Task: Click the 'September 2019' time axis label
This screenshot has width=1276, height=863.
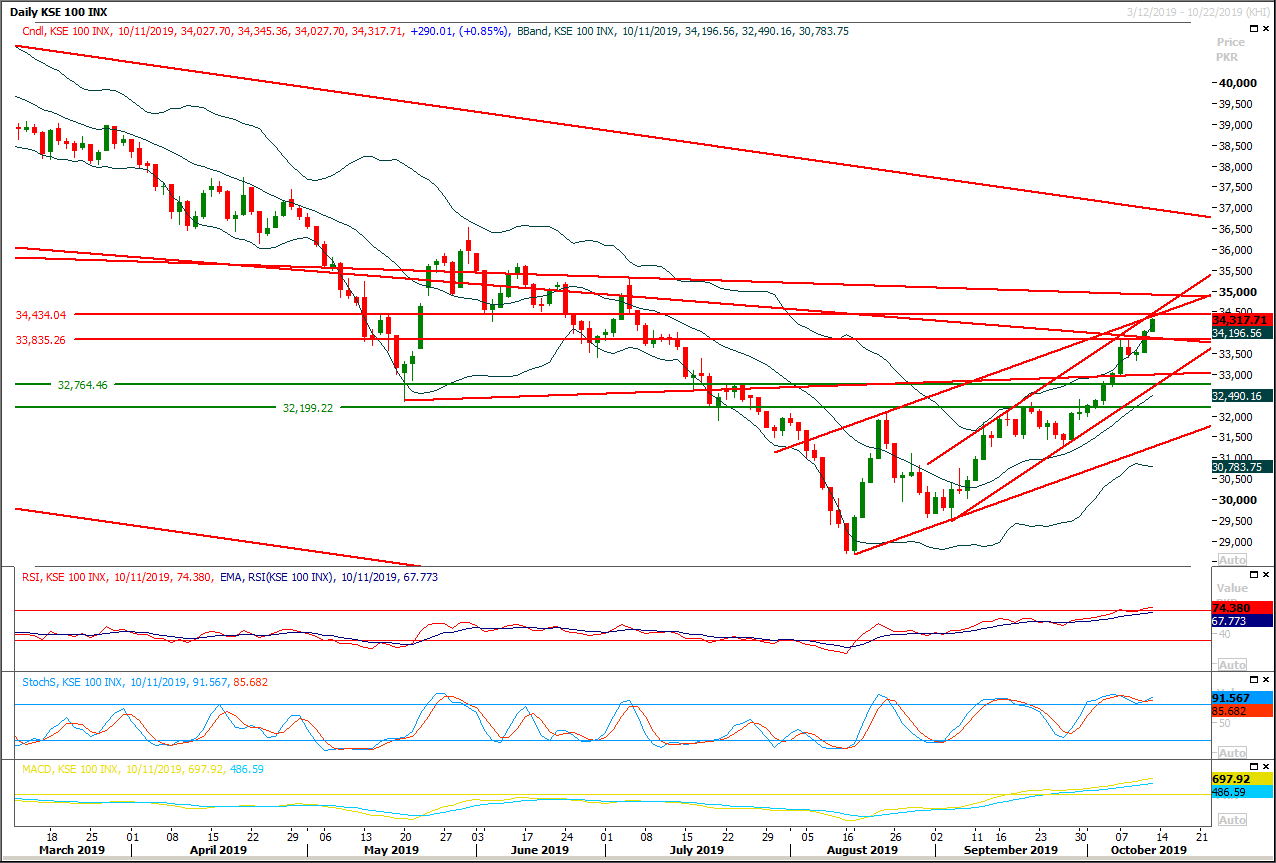Action: 1010,850
